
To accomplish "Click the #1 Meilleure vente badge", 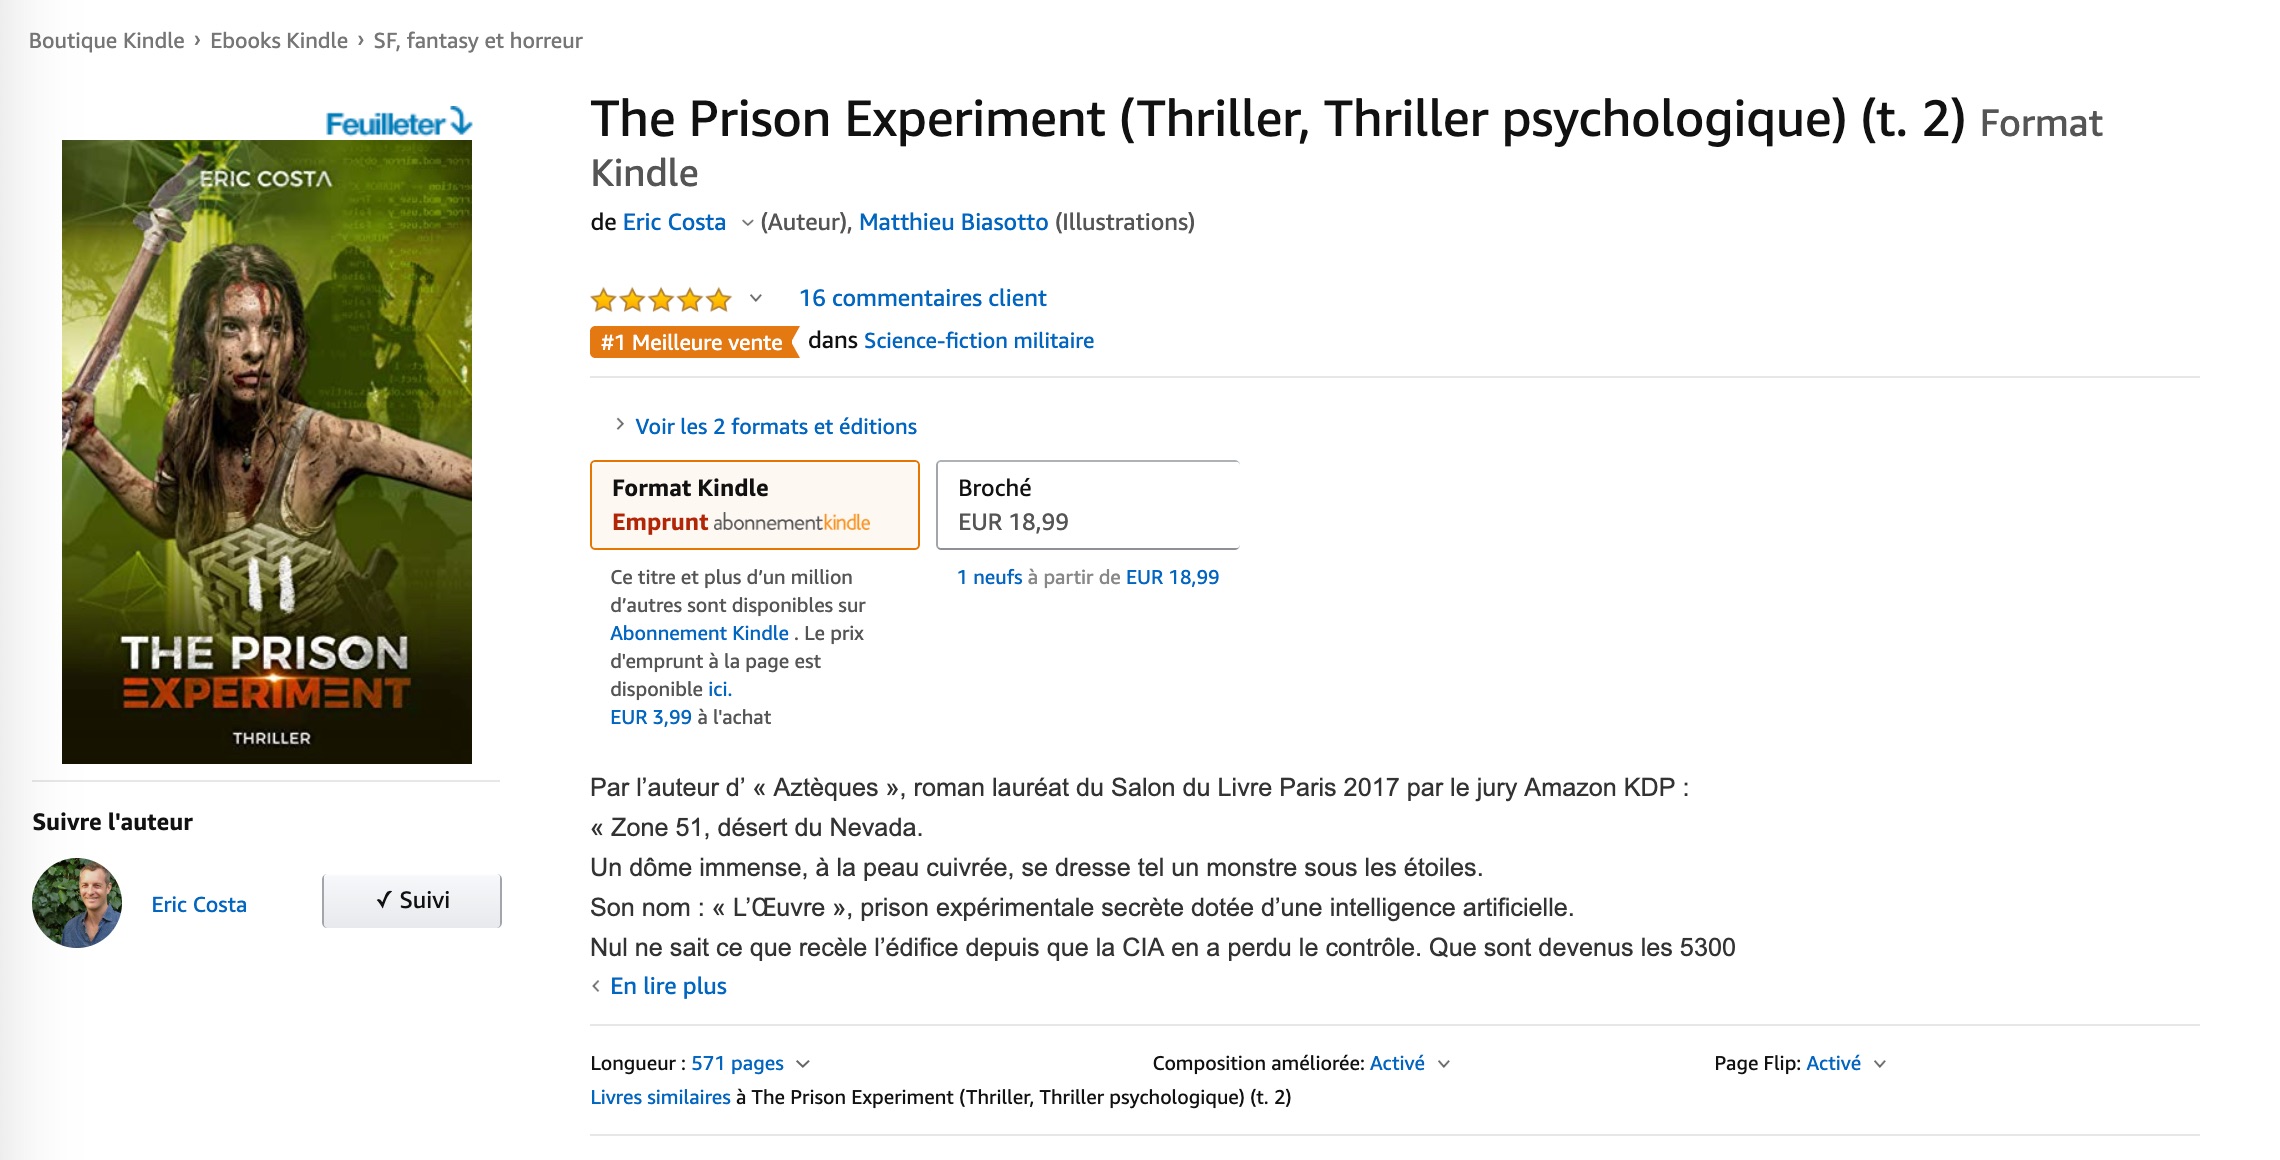I will pyautogui.click(x=692, y=342).
